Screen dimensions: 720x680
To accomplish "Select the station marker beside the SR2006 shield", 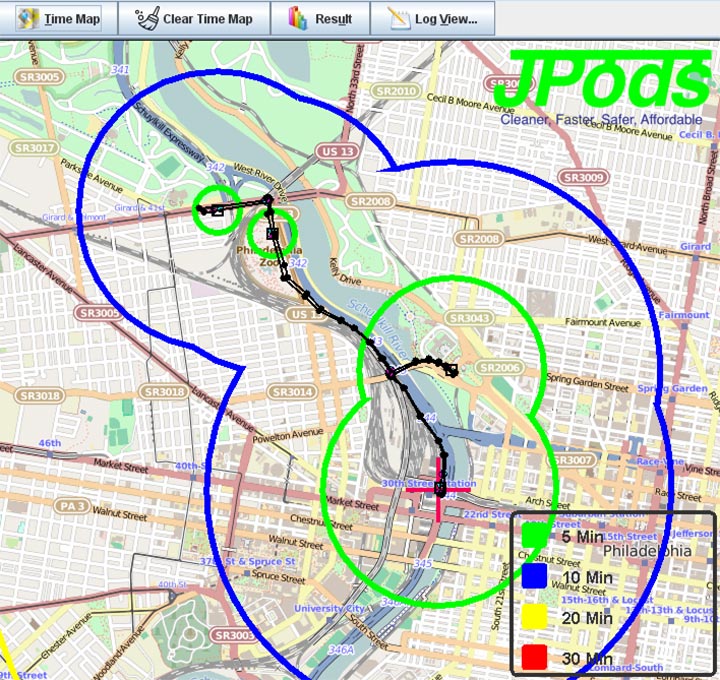I will [x=452, y=371].
